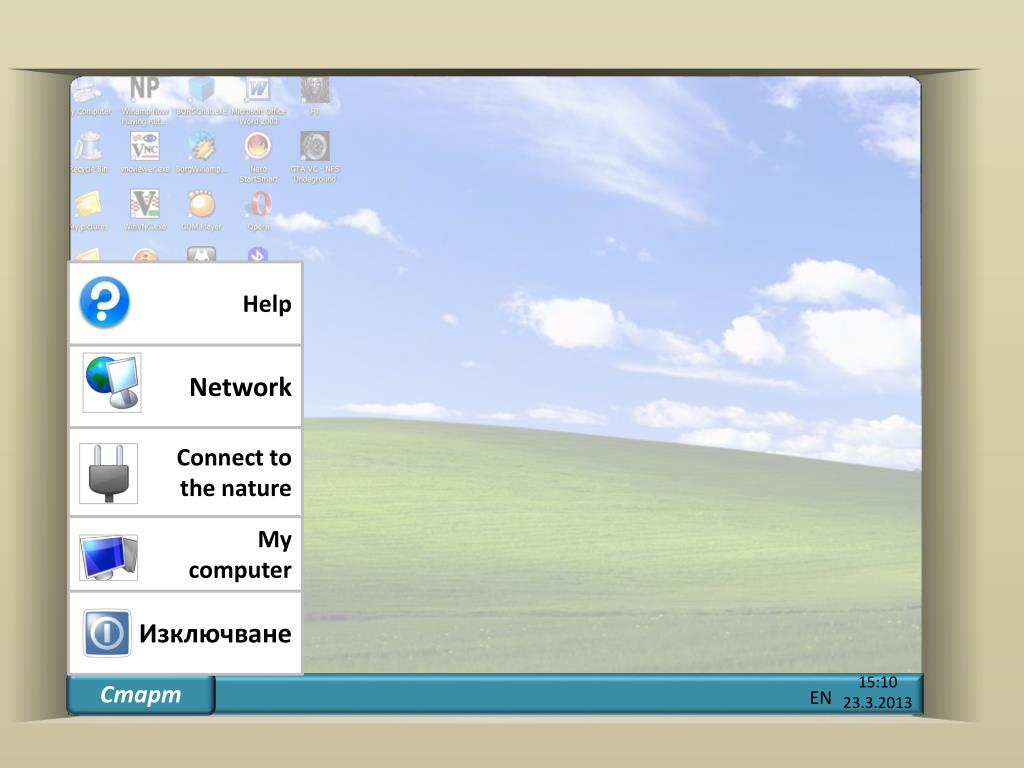Click the blue monitor My computer menu icon

108,558
